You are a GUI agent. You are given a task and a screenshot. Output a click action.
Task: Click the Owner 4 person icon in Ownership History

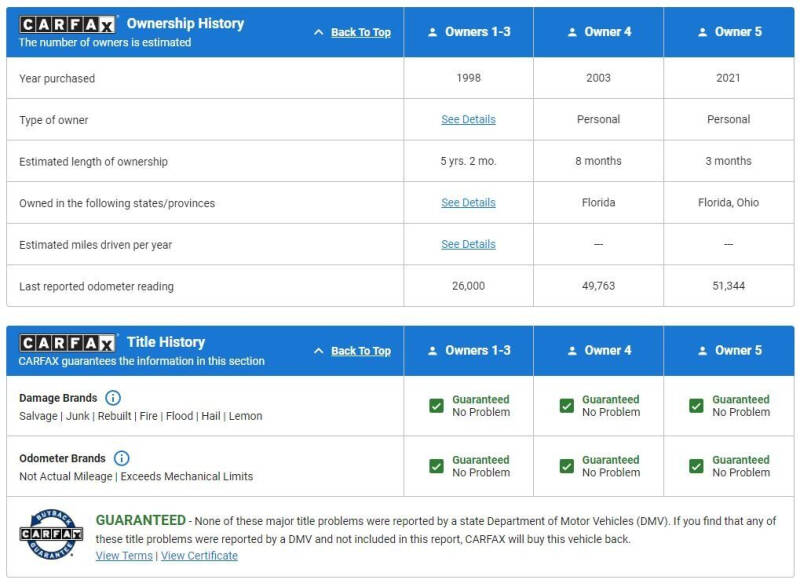tap(572, 32)
